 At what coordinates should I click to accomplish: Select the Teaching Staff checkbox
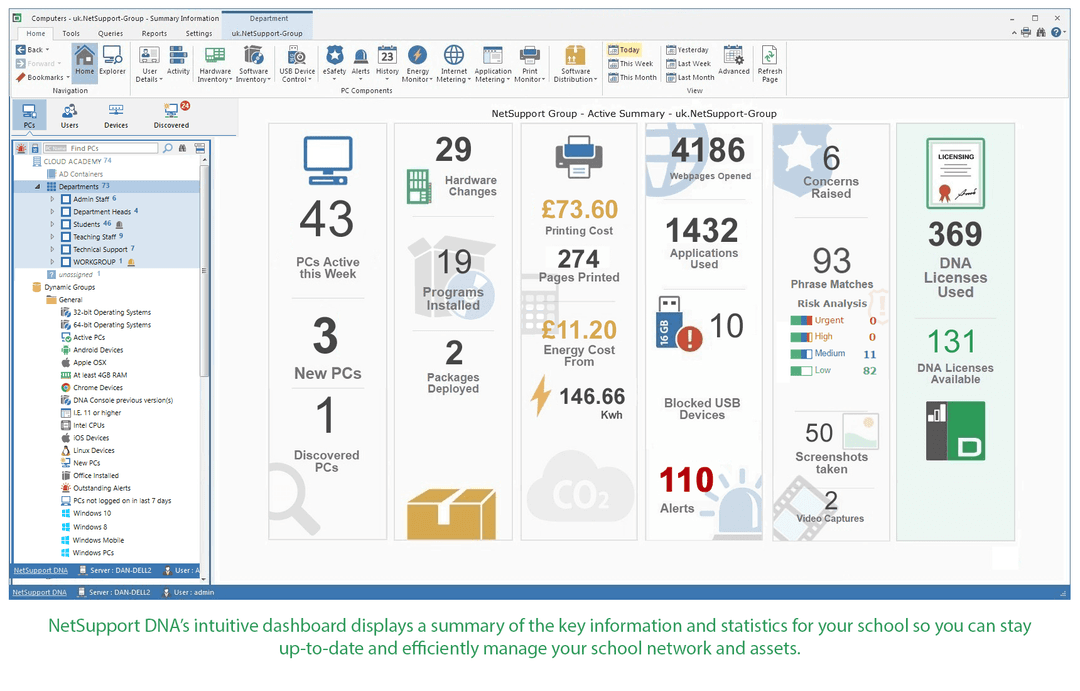(67, 236)
